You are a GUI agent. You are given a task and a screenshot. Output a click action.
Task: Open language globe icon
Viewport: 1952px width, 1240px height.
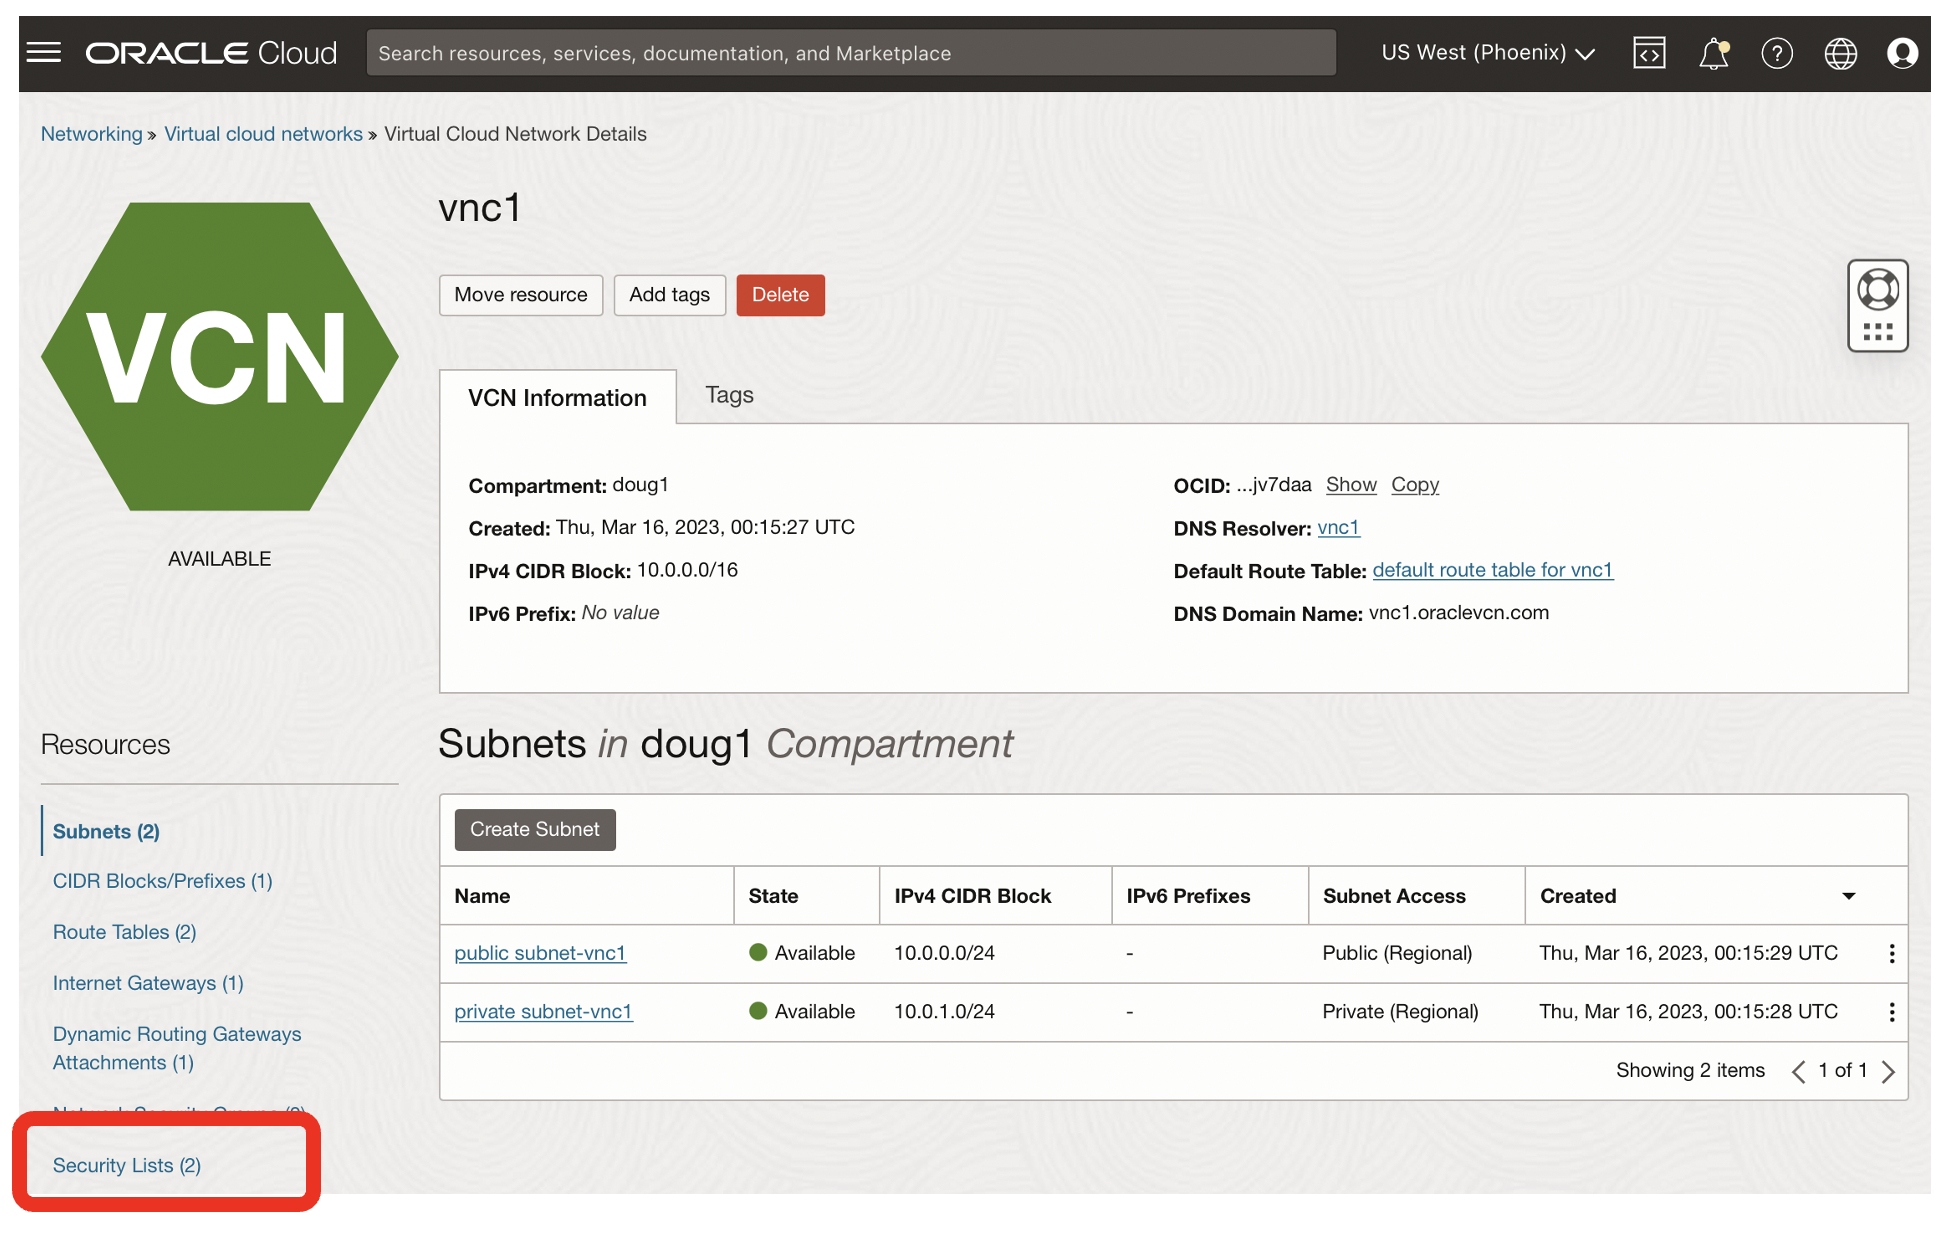coord(1840,53)
